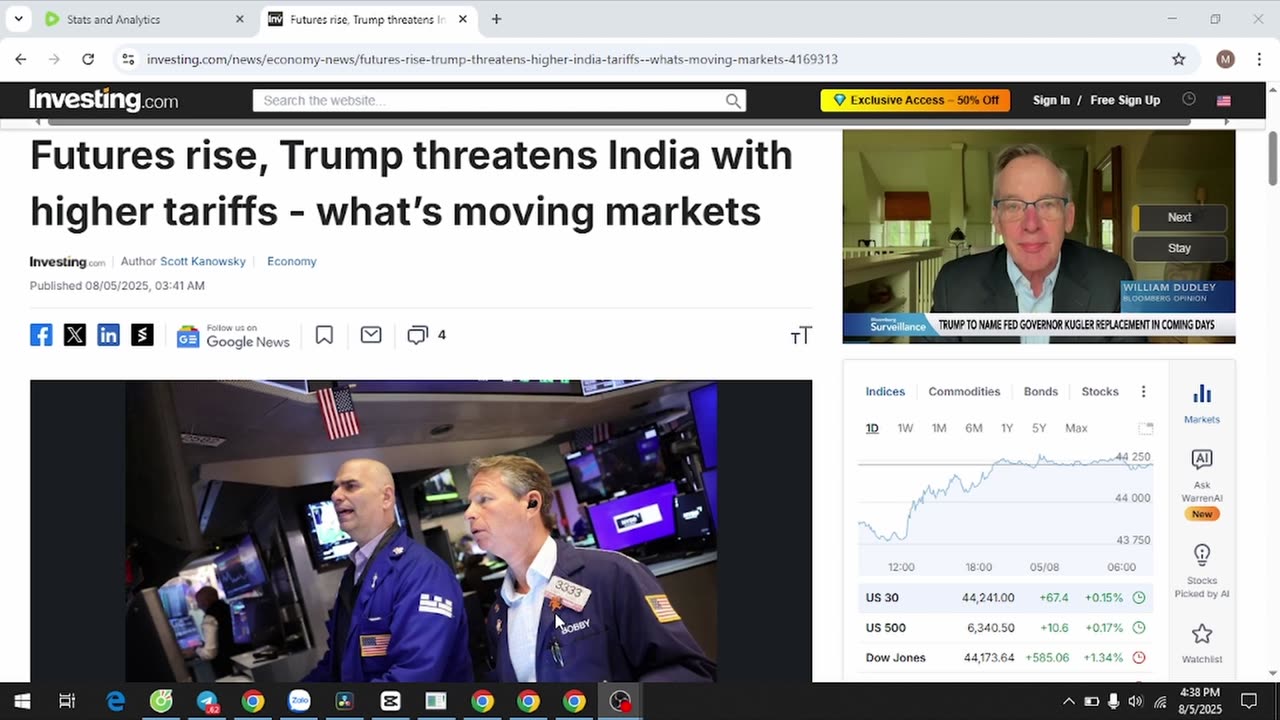Set chart range to Max

point(1076,428)
